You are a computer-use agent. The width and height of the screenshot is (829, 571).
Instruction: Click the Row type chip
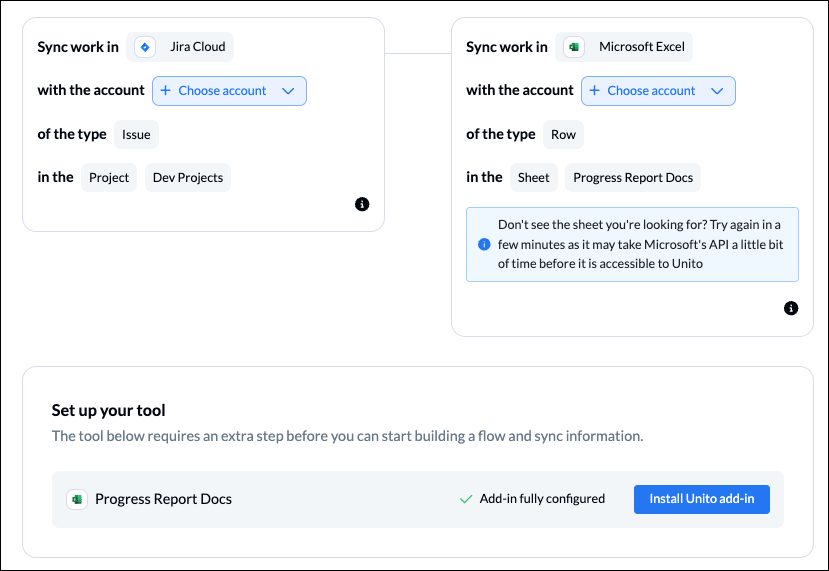[564, 134]
